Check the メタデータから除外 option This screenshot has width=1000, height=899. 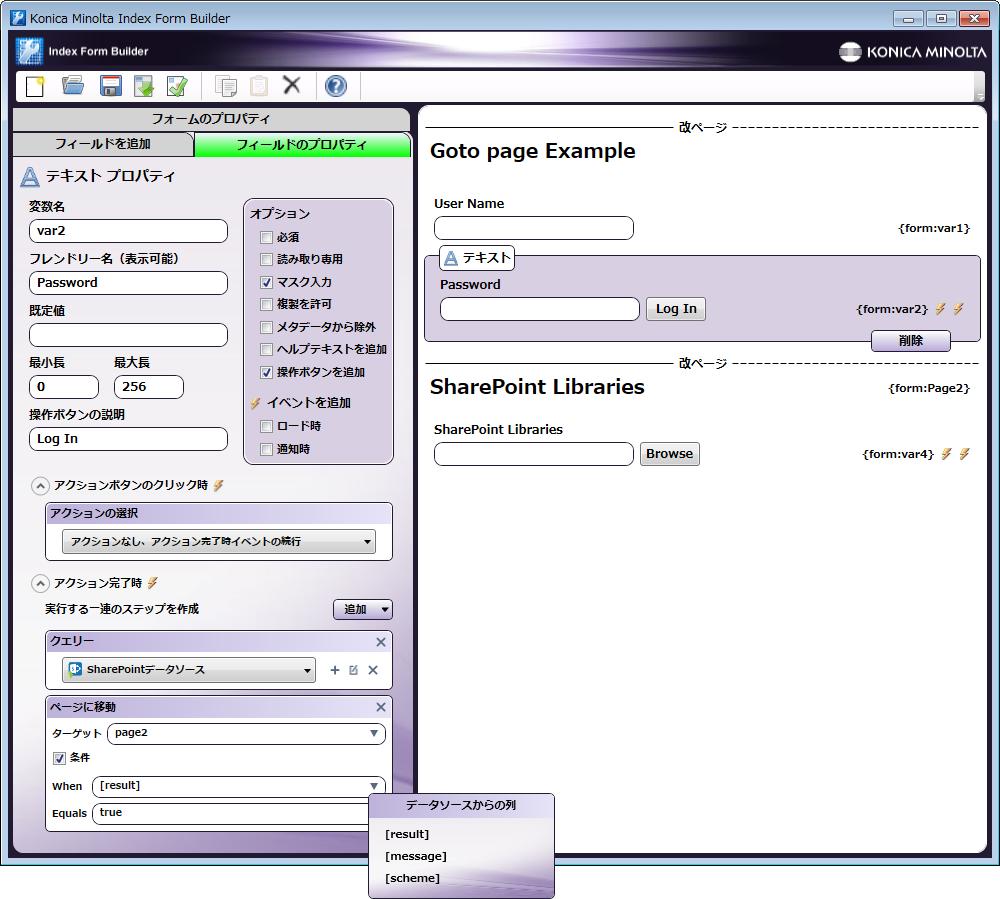[267, 327]
